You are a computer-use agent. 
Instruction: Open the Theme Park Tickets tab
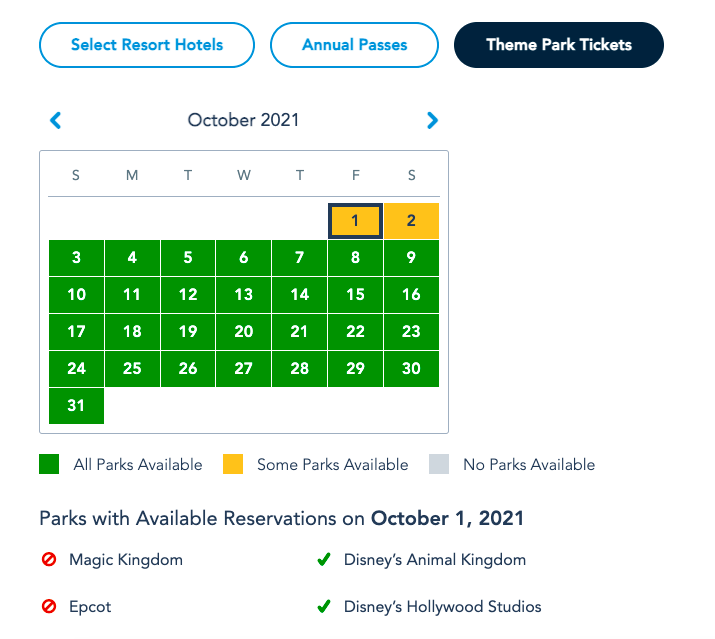(x=558, y=45)
